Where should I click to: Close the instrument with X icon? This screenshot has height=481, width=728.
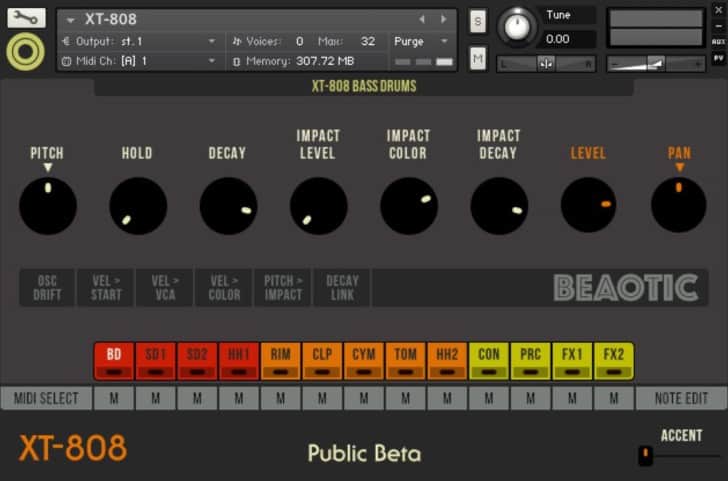pyautogui.click(x=718, y=10)
